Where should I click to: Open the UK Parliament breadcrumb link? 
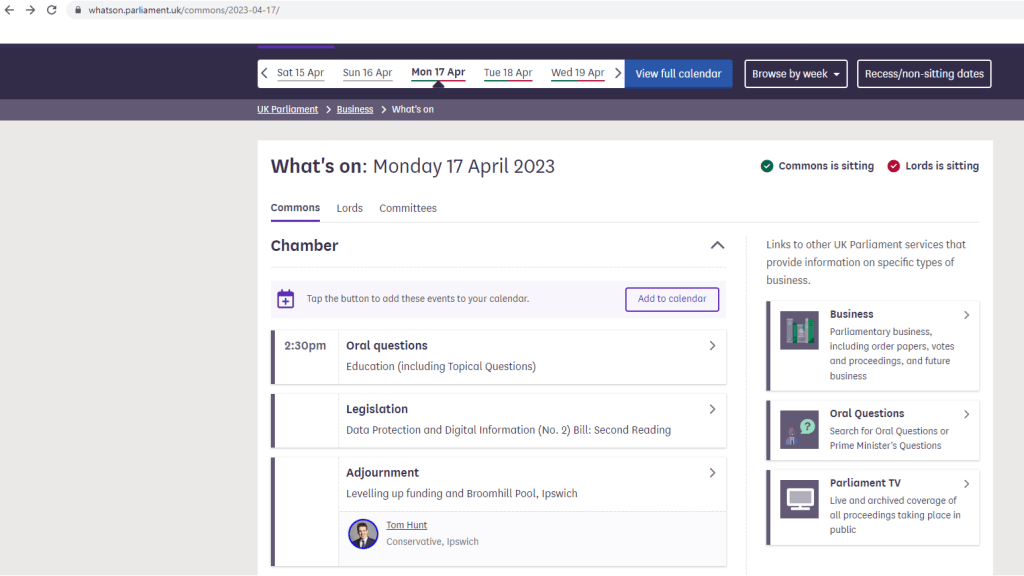(287, 109)
